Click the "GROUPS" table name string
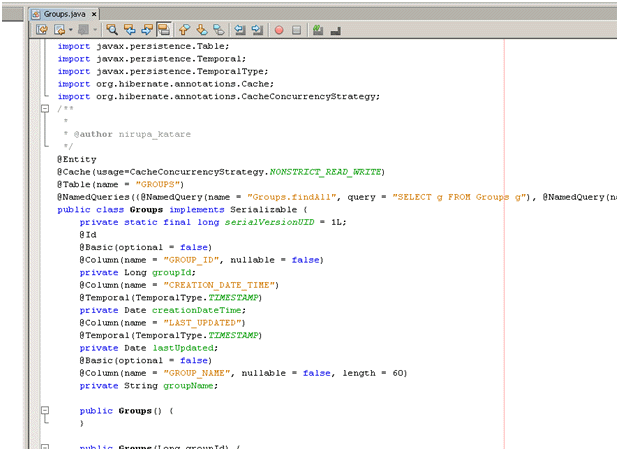The width and height of the screenshot is (617, 449). click(x=157, y=185)
